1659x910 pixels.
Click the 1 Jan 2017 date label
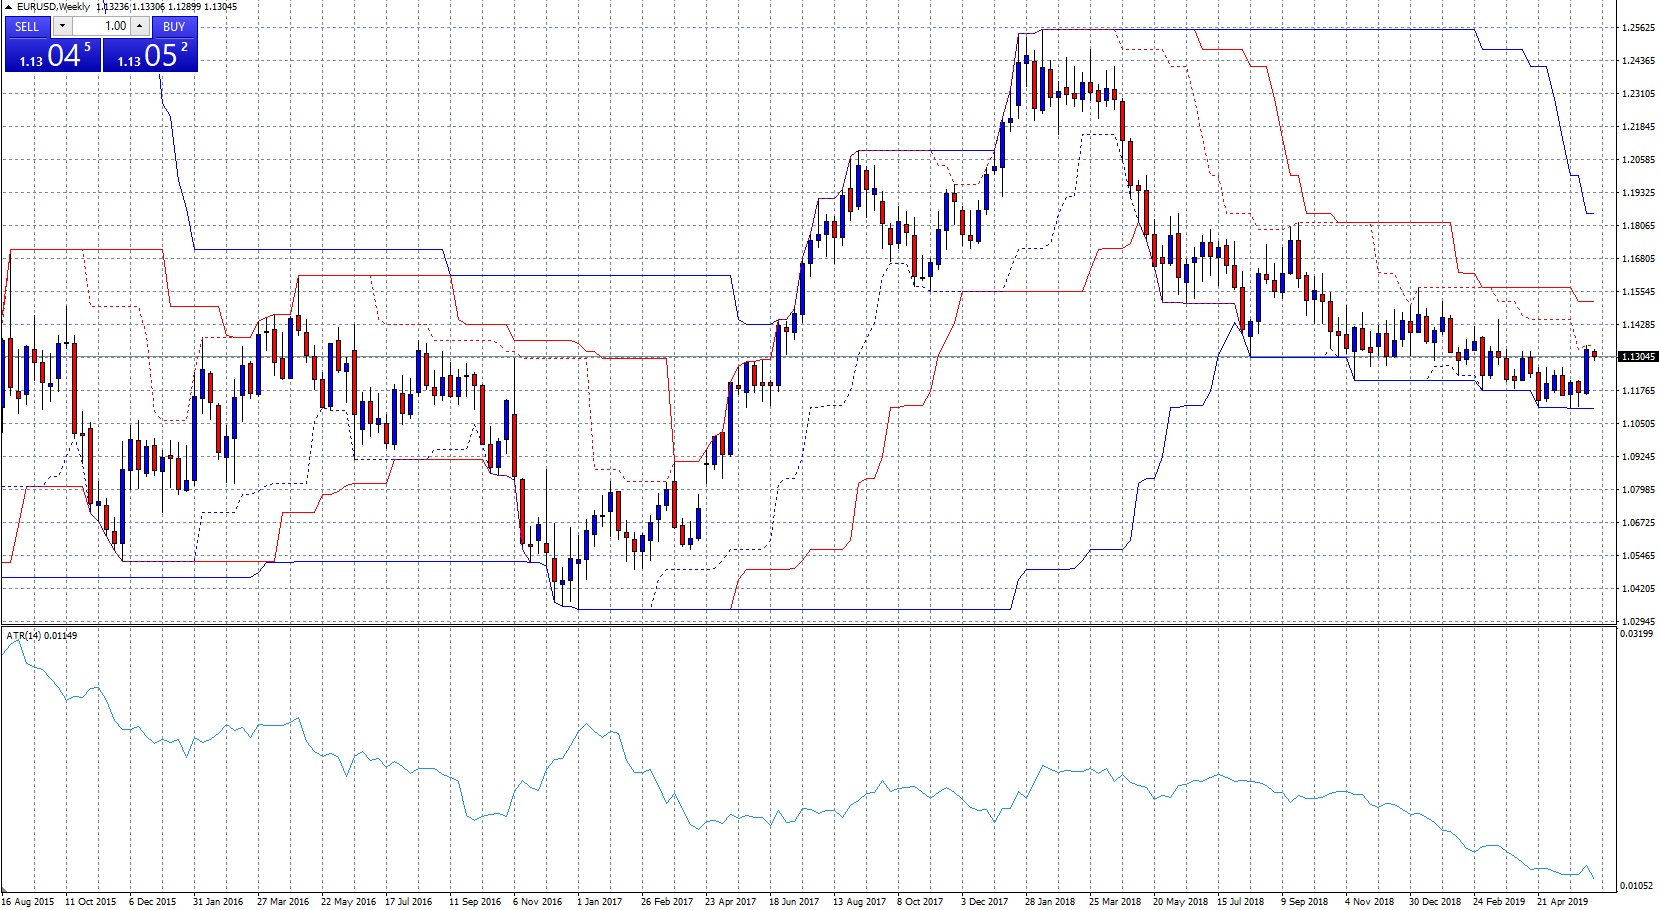(600, 902)
